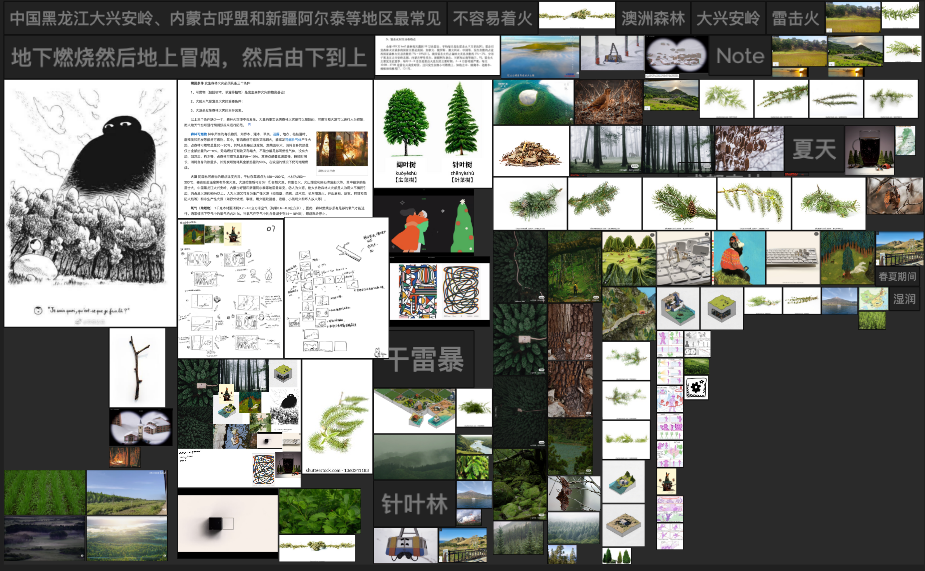Select the 针叶林 text note
This screenshot has width=925, height=571.
pos(414,504)
